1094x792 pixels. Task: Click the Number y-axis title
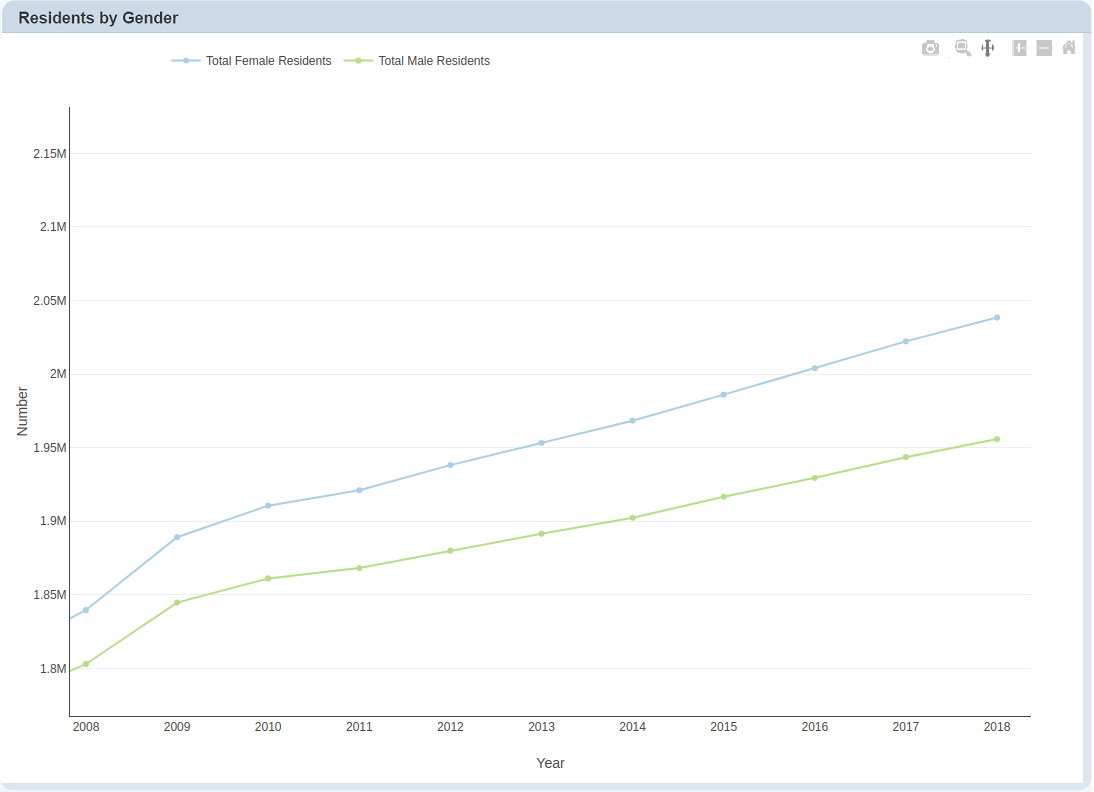pos(23,411)
